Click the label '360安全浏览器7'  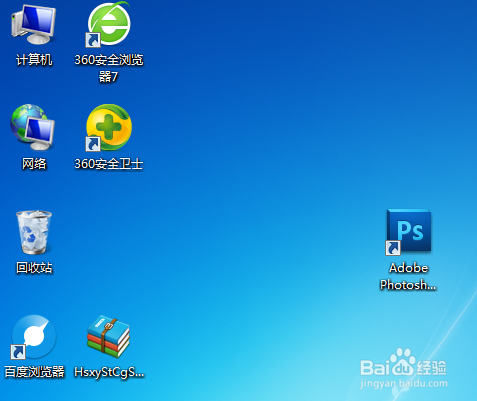pos(109,68)
